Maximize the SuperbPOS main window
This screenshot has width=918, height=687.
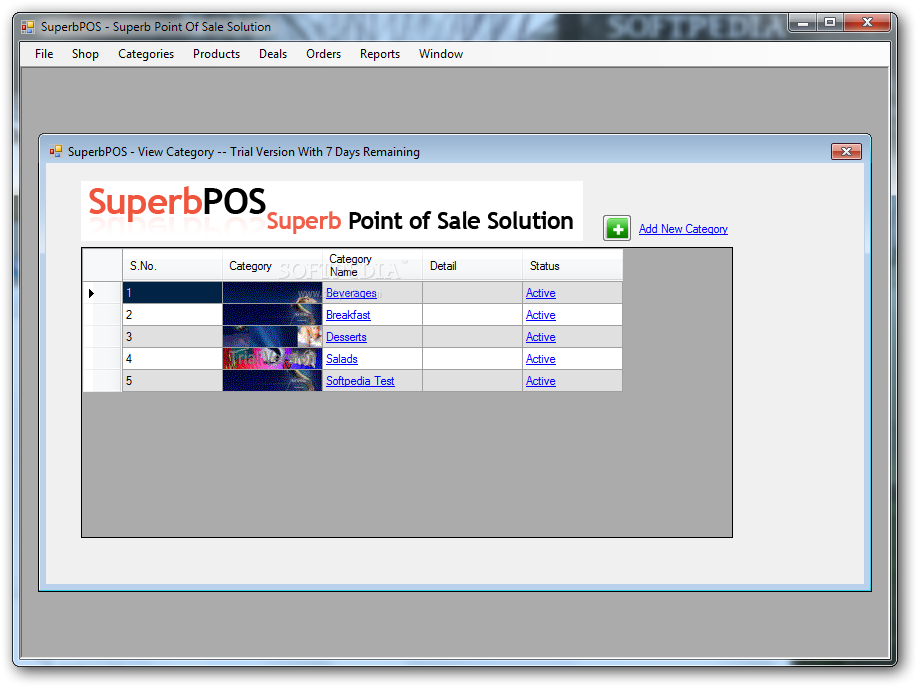pyautogui.click(x=830, y=23)
